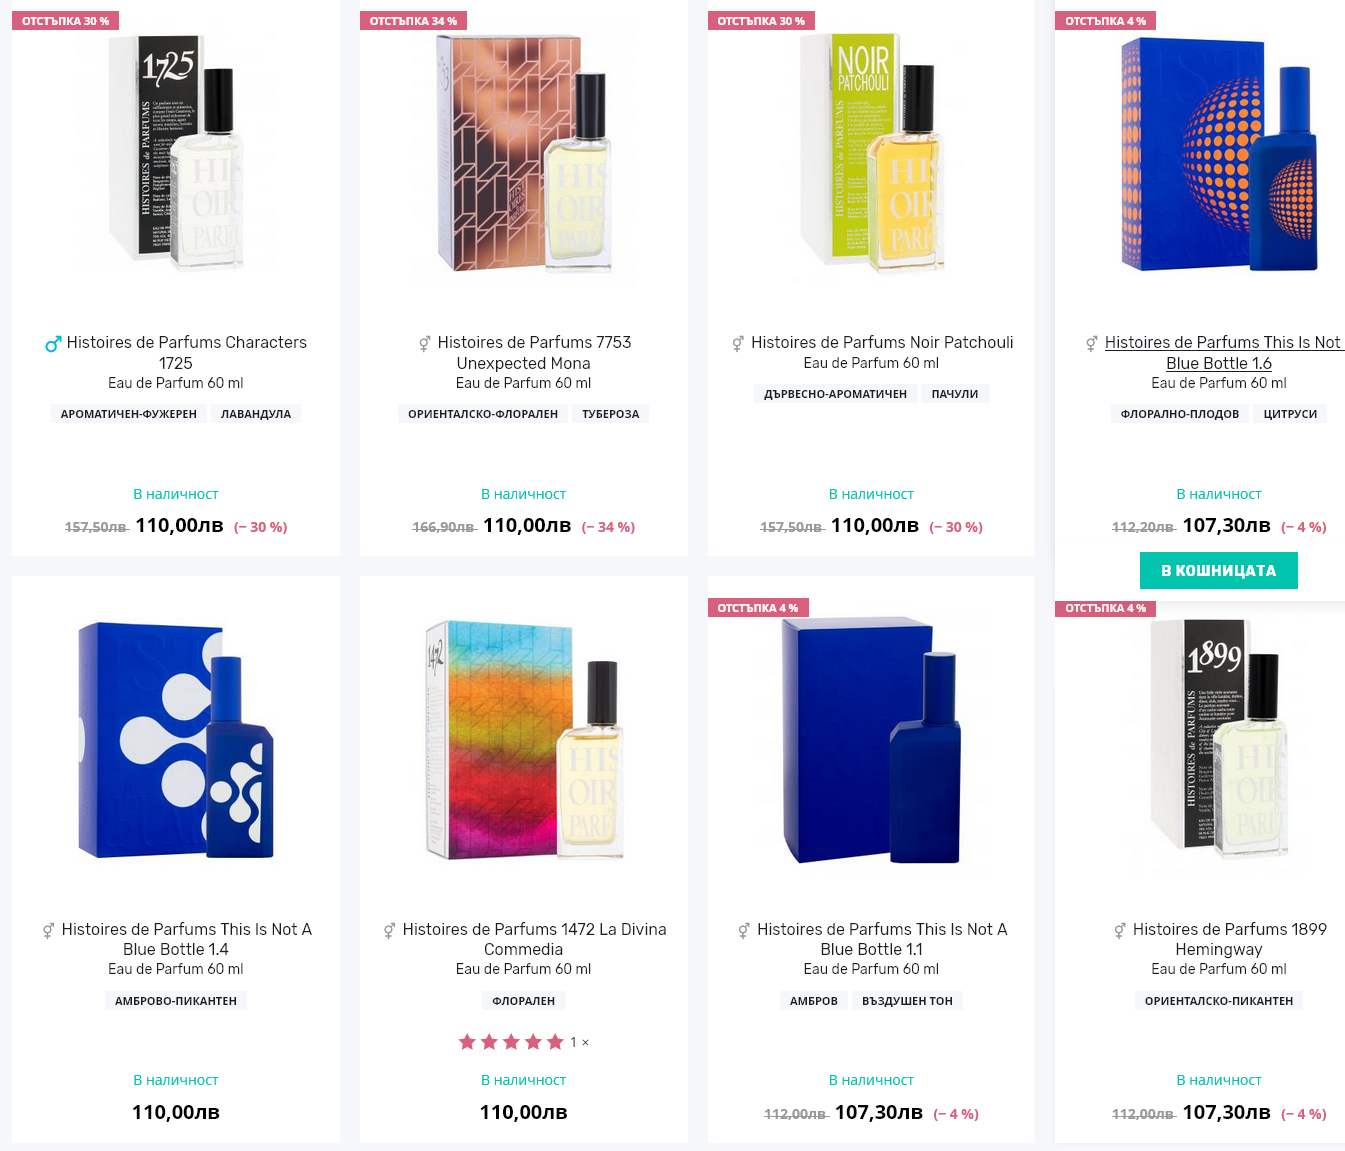The height and width of the screenshot is (1151, 1345).
Task: Click the five-star rating of La Divina Commedia
Action: click(x=511, y=1042)
